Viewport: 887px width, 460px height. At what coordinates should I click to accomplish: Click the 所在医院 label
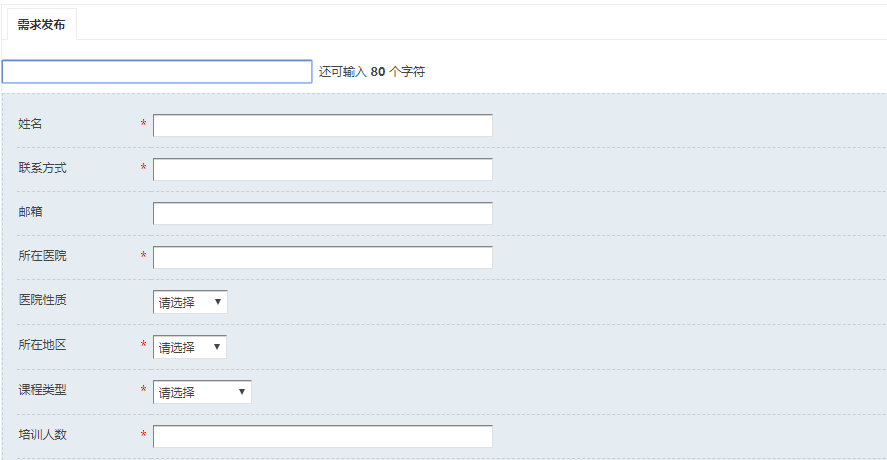(x=42, y=256)
